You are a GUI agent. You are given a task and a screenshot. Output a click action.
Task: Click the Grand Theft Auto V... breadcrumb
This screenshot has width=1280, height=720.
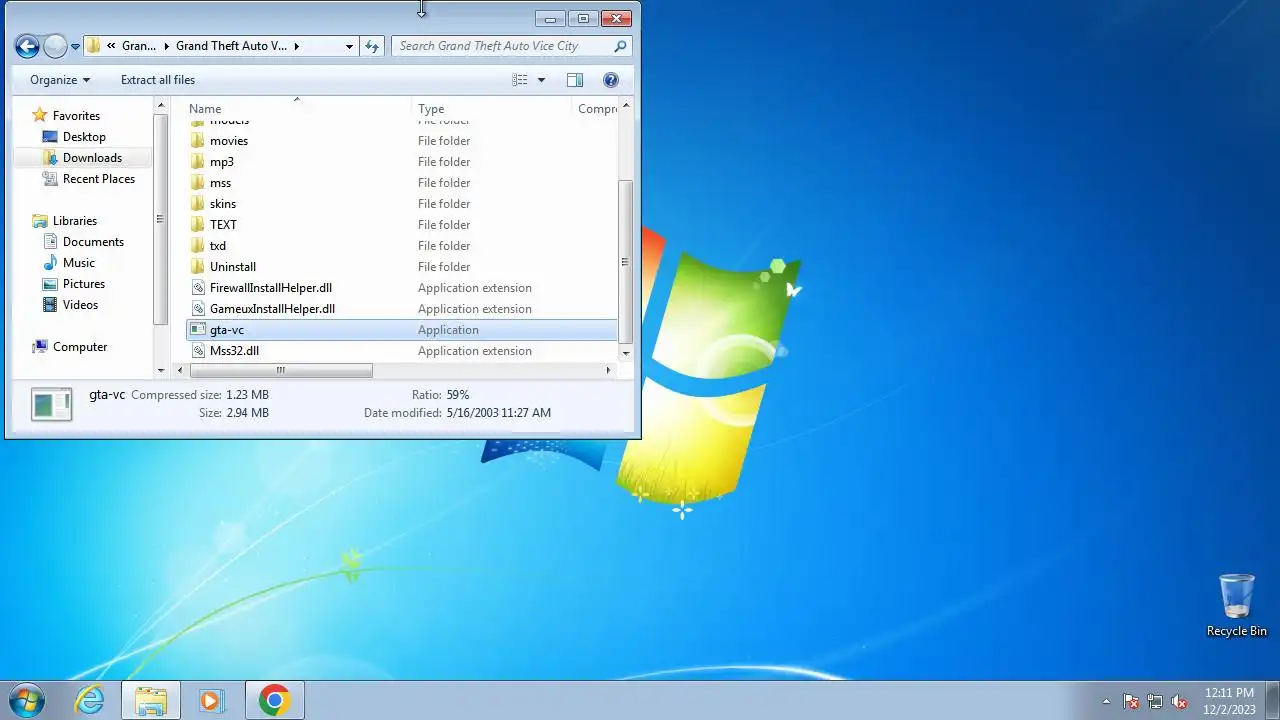[231, 46]
